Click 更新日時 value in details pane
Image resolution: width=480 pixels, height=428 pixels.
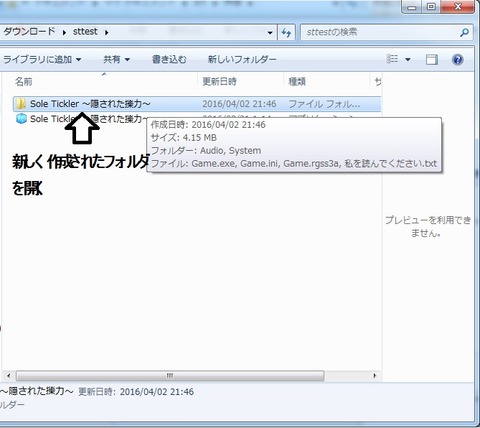click(157, 392)
